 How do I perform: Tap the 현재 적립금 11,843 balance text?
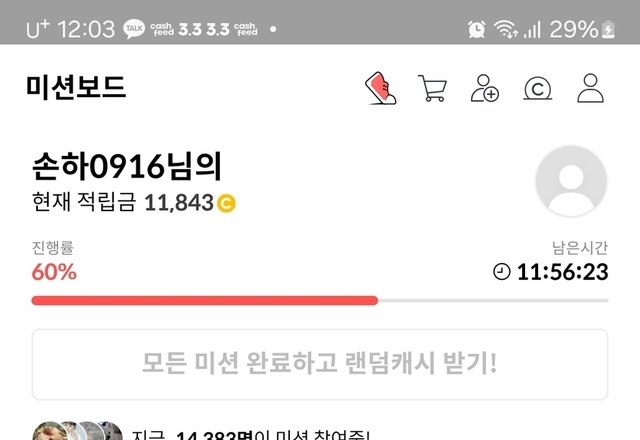(123, 202)
